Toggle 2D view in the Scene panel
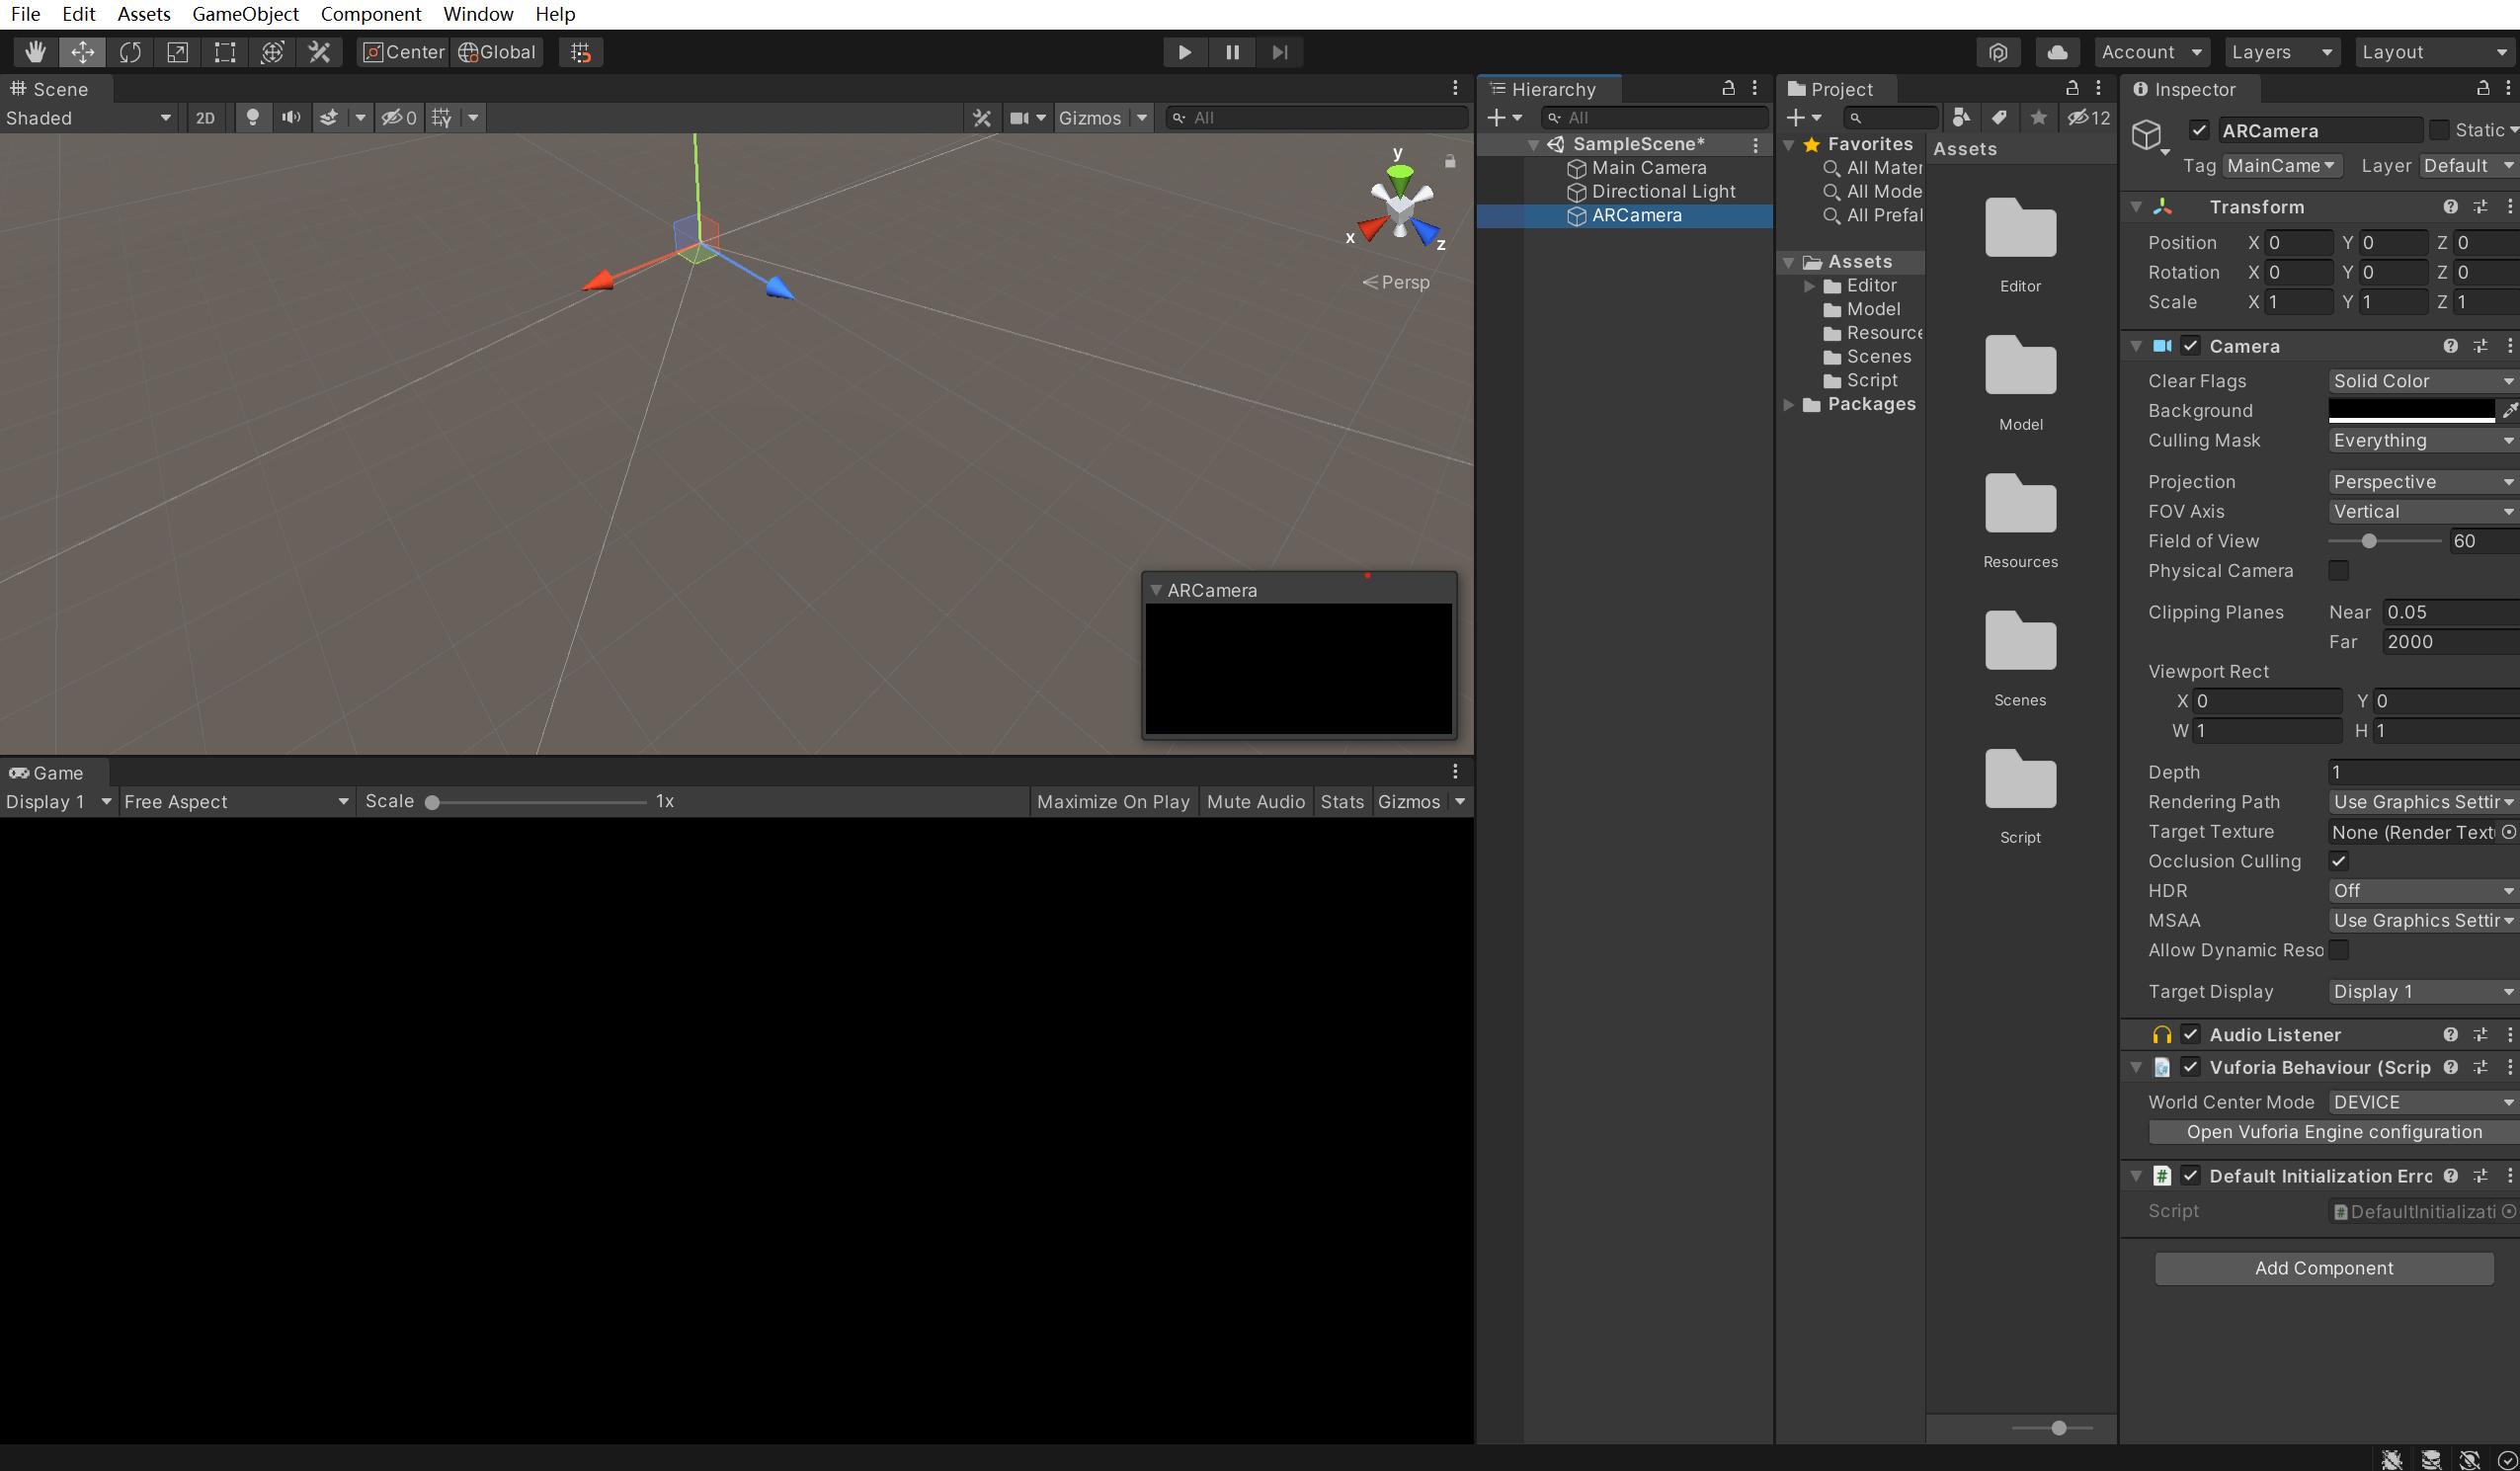The height and width of the screenshot is (1471, 2520). (x=205, y=117)
